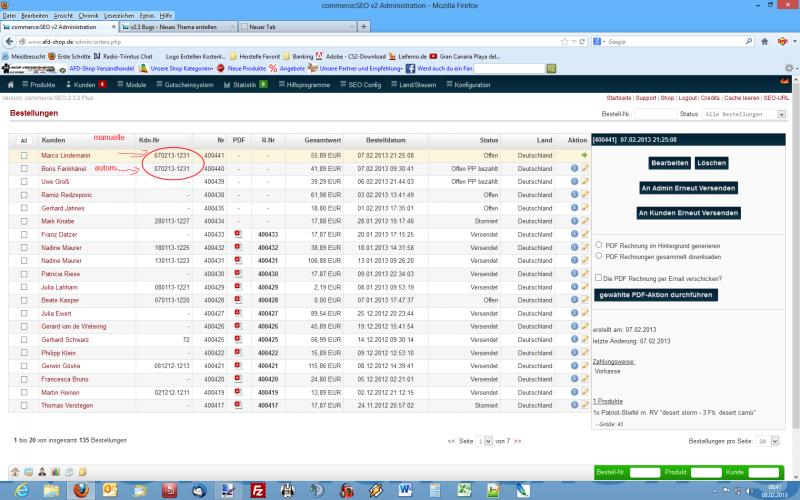Open FileZilla from the Windows taskbar
Viewport: 800px width, 500px height.
(258, 490)
